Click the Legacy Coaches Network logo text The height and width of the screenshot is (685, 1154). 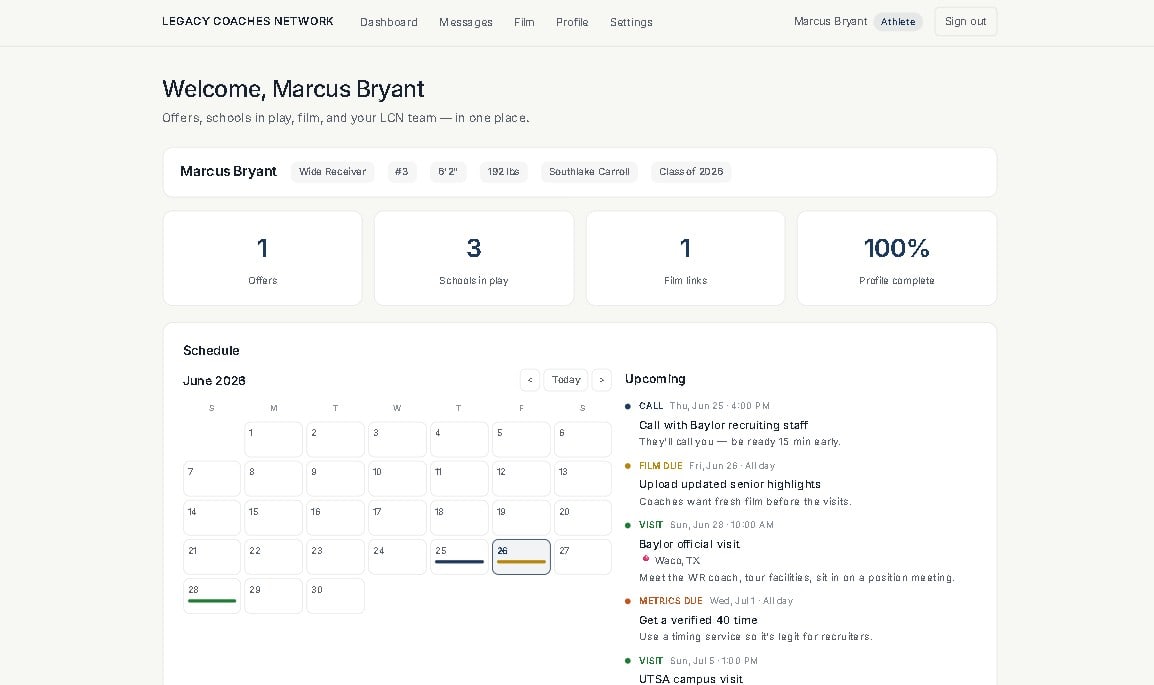248,21
